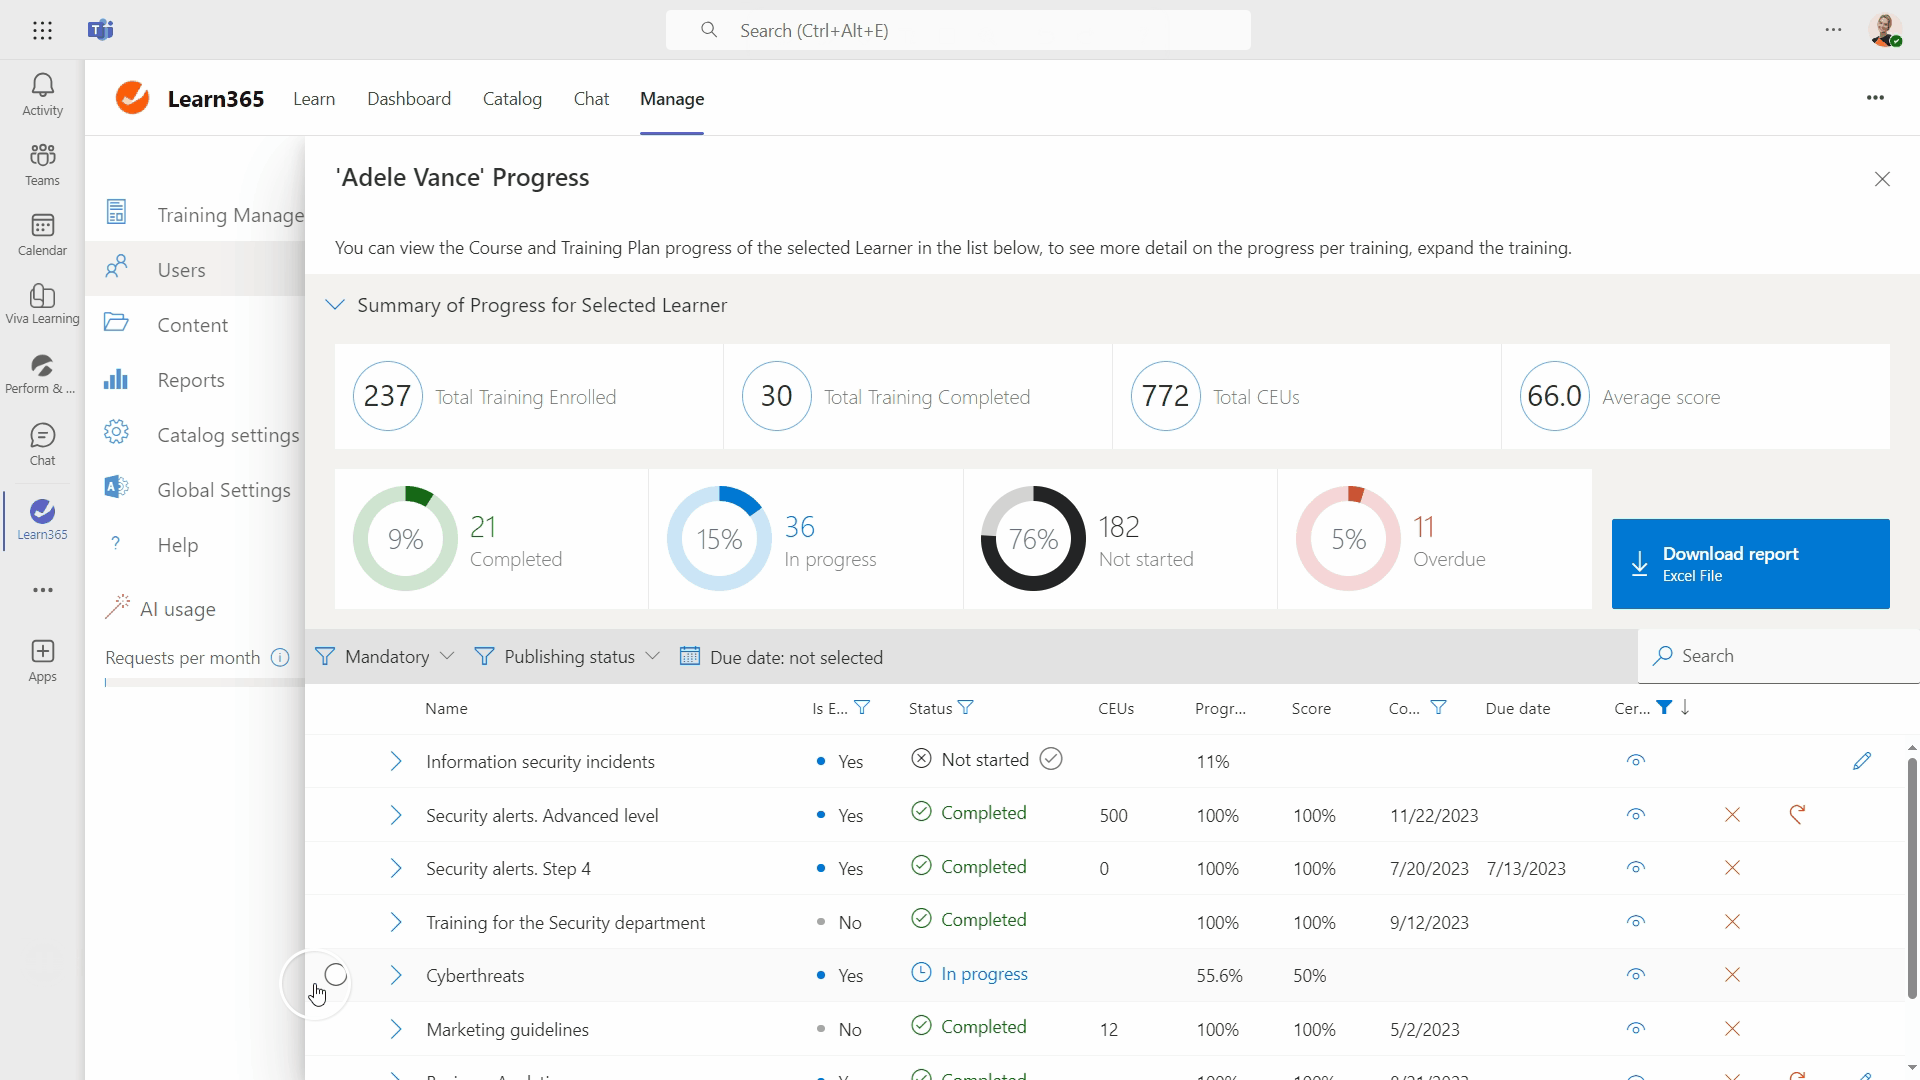Viewport: 1920px width, 1080px height.
Task: Open the Teams Activity bell
Action: pyautogui.click(x=42, y=94)
